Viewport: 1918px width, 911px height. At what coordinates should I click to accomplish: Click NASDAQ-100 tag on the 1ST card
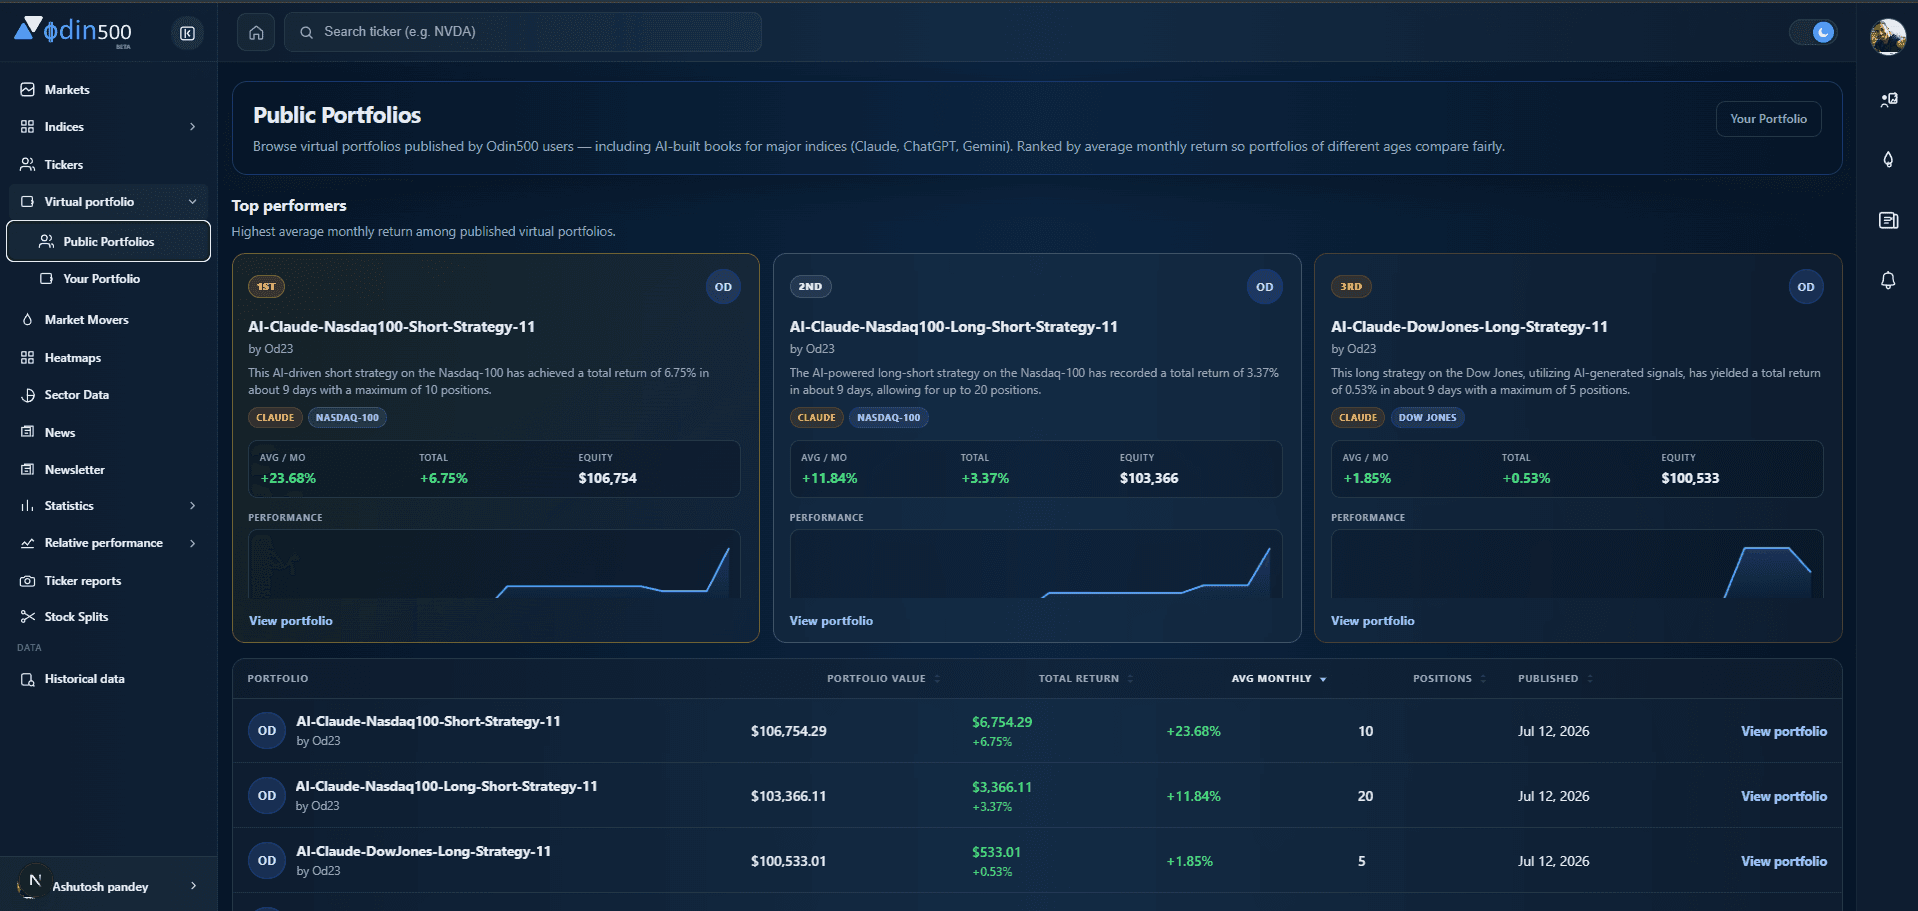347,418
